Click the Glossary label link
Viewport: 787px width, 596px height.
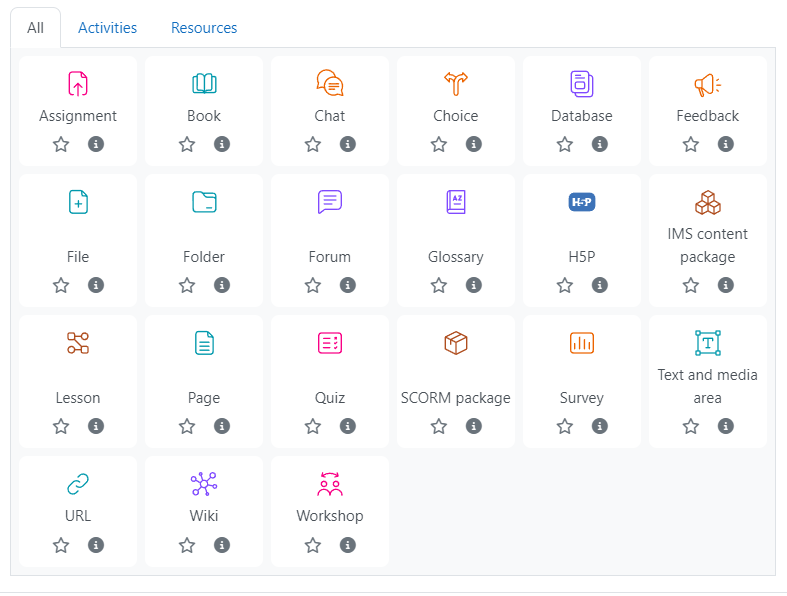456,257
